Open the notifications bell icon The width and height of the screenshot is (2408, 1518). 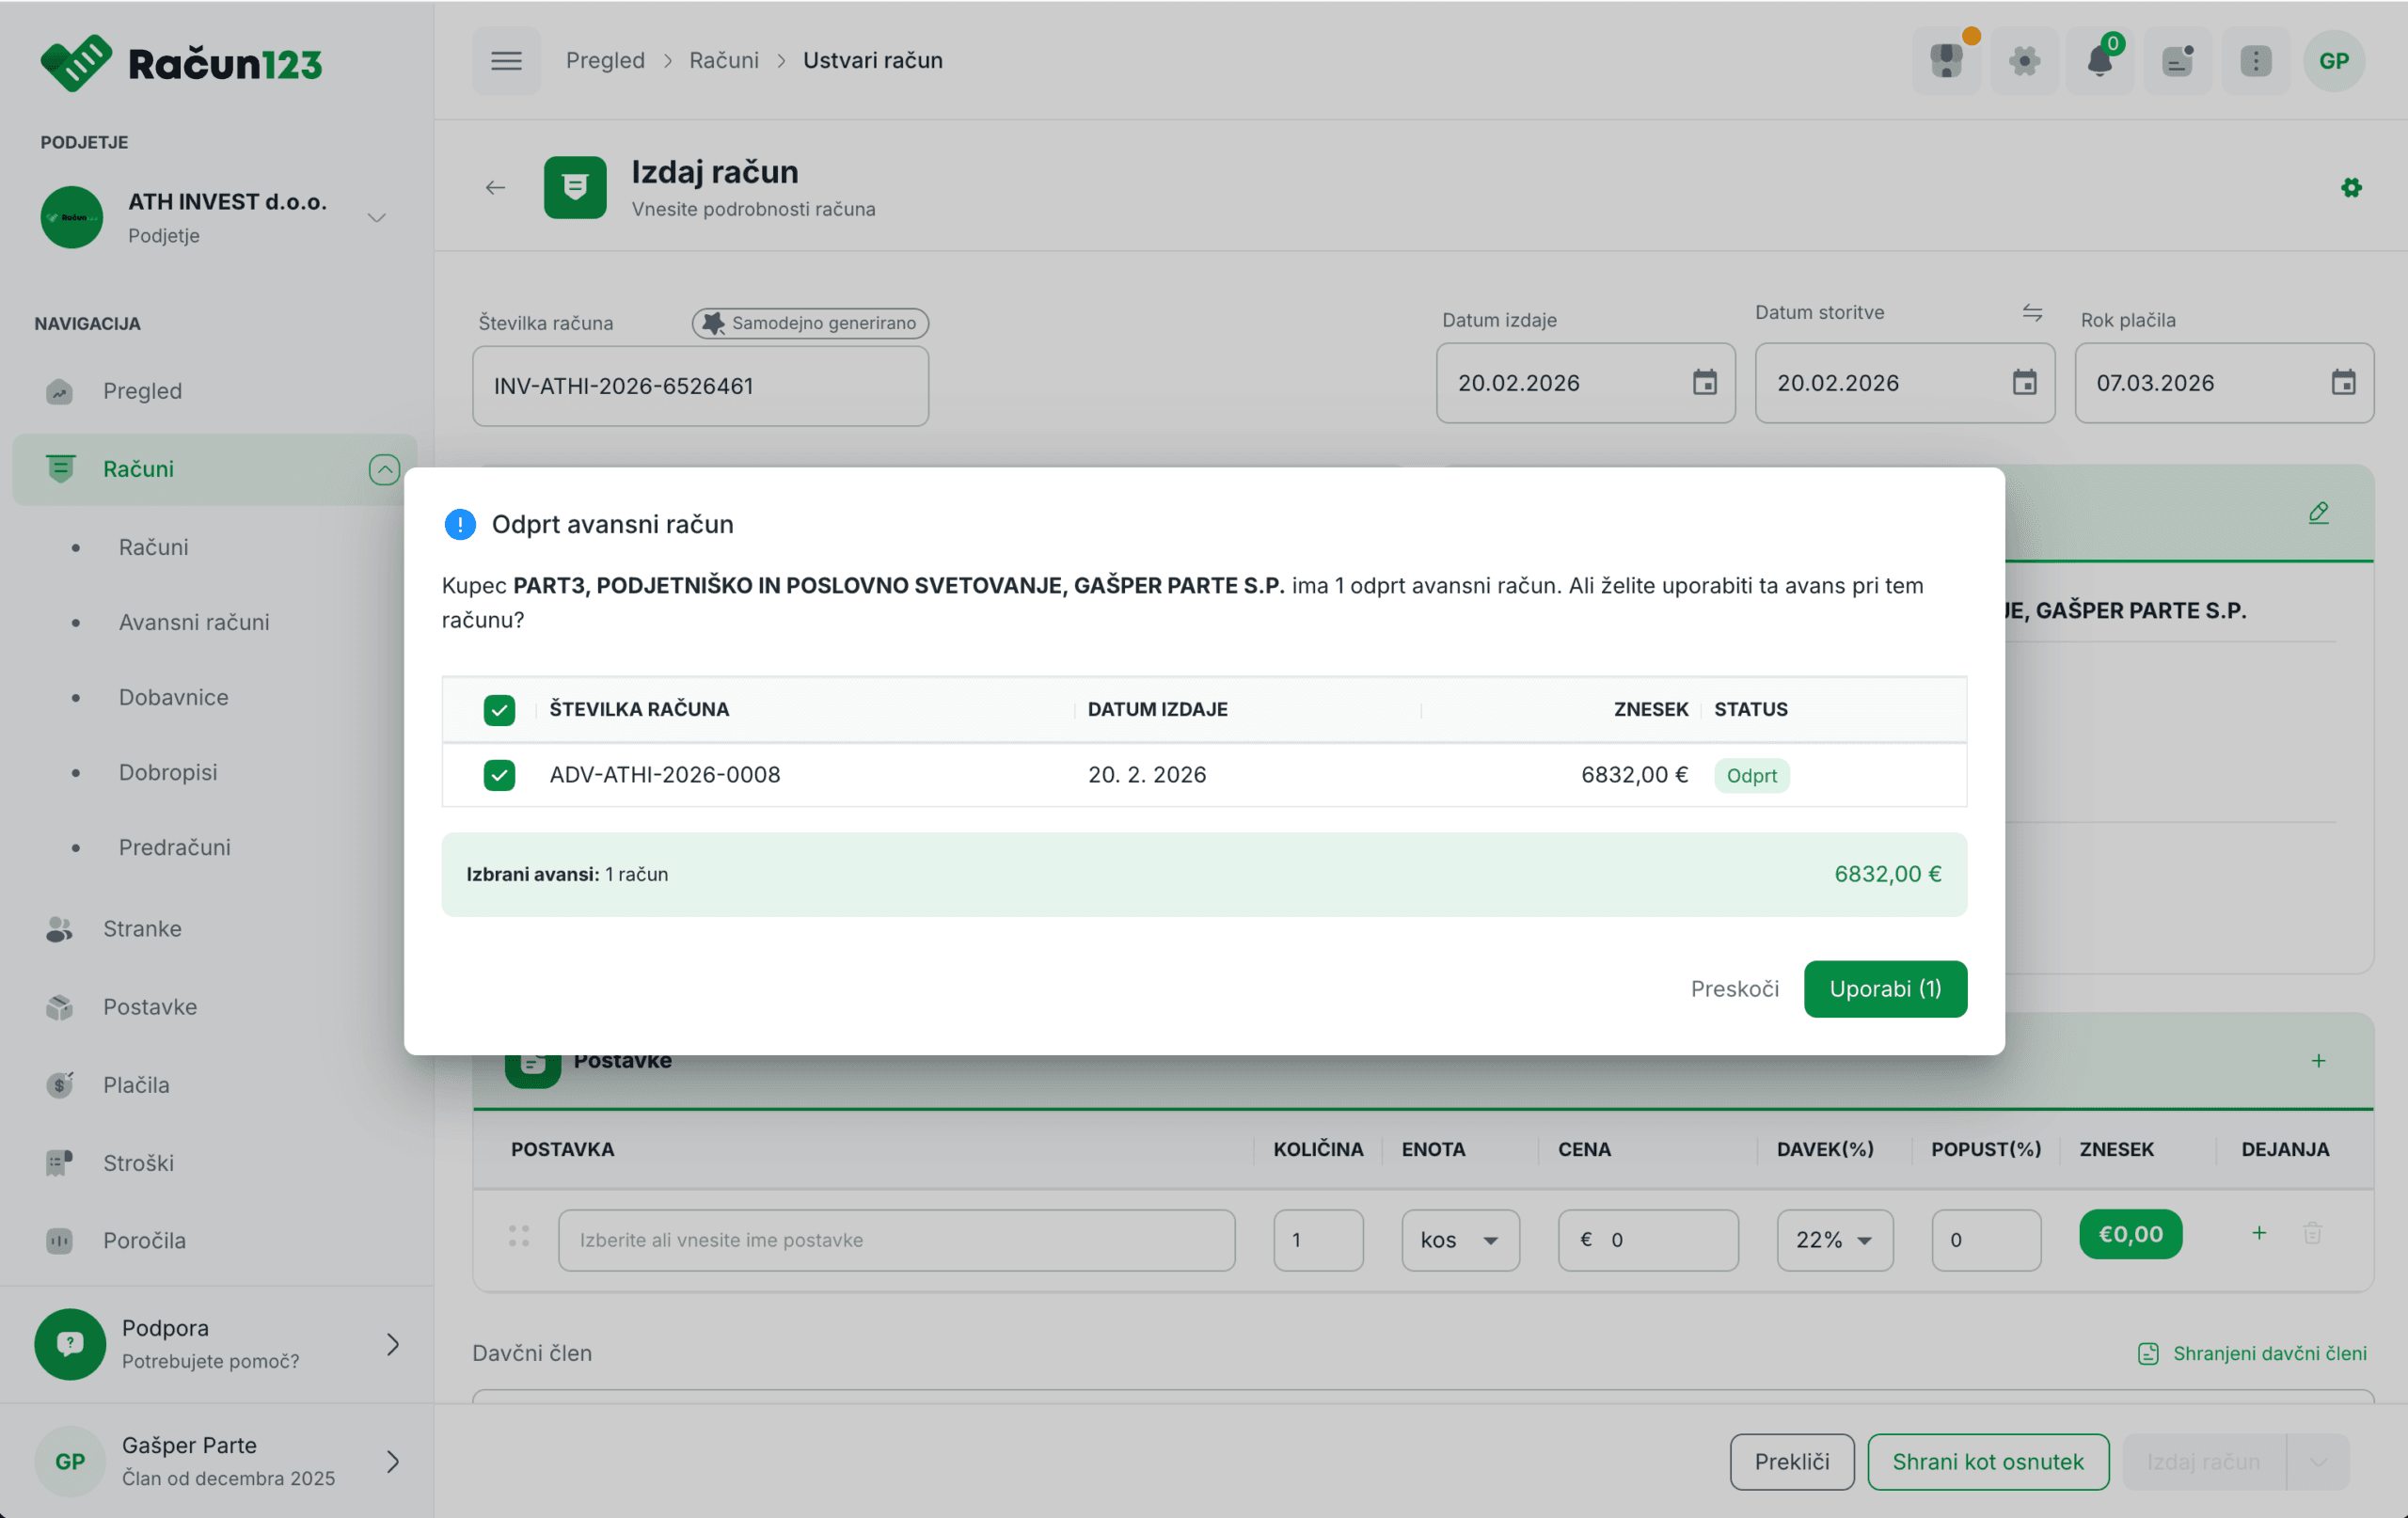tap(2100, 61)
